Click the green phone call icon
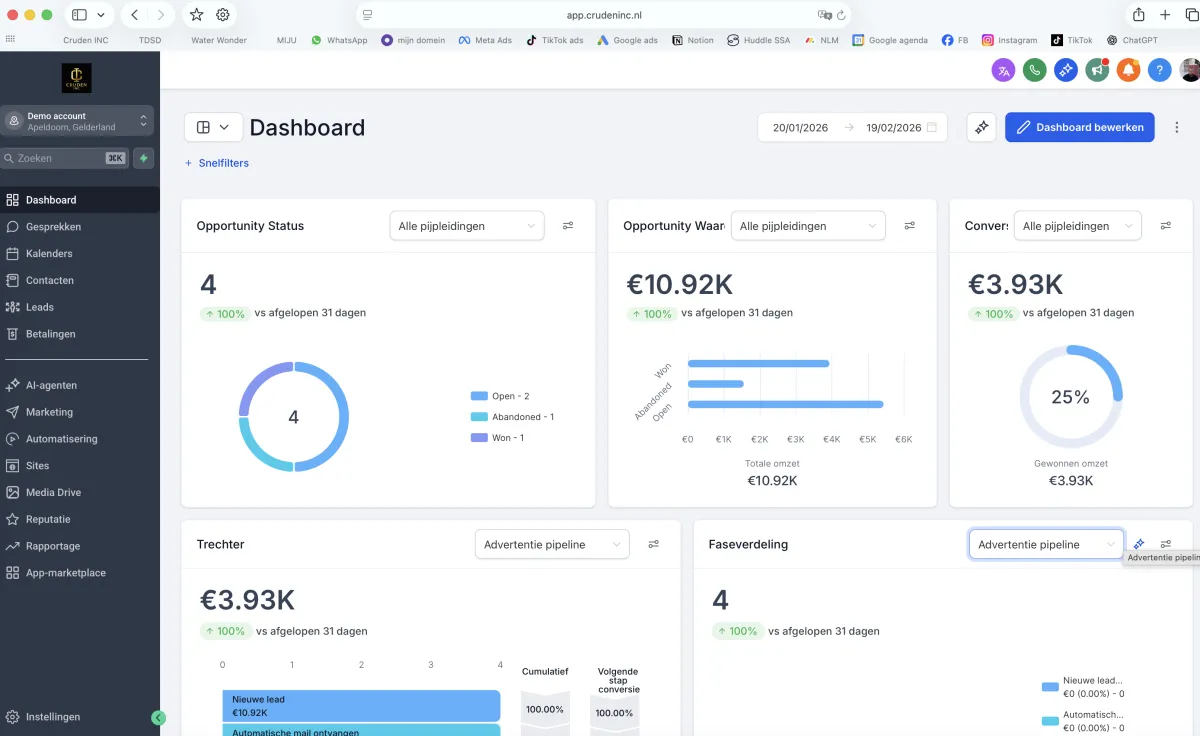Image resolution: width=1200 pixels, height=736 pixels. (x=1034, y=70)
